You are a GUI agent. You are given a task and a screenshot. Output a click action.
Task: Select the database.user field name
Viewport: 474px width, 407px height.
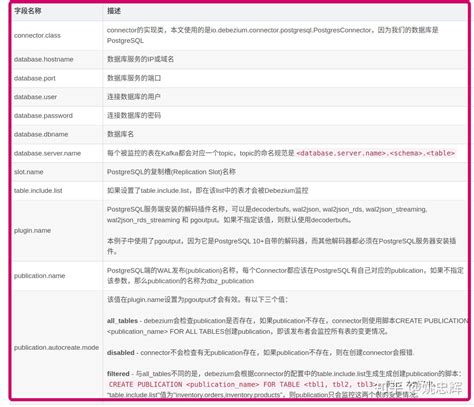click(x=35, y=97)
